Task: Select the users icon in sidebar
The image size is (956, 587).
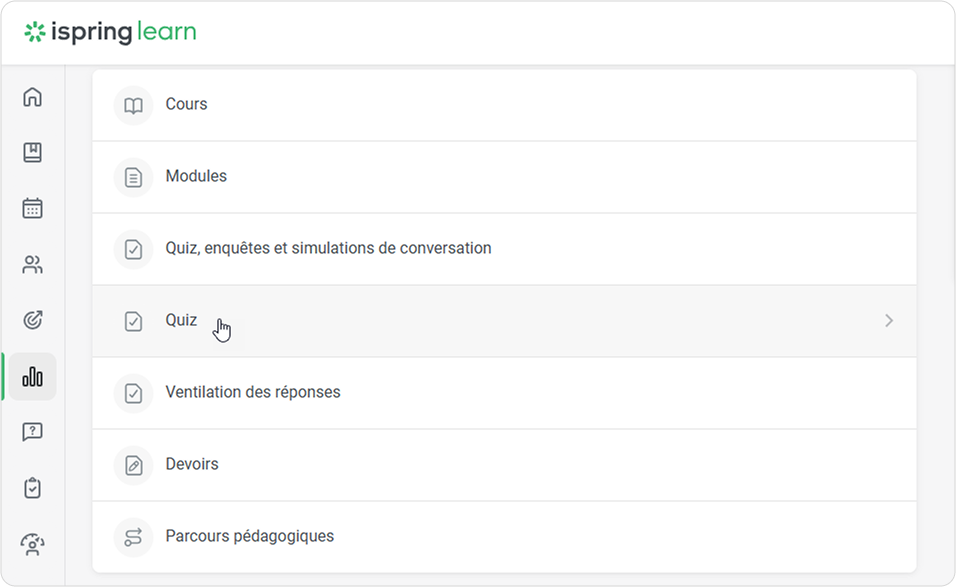Action: pyautogui.click(x=33, y=265)
